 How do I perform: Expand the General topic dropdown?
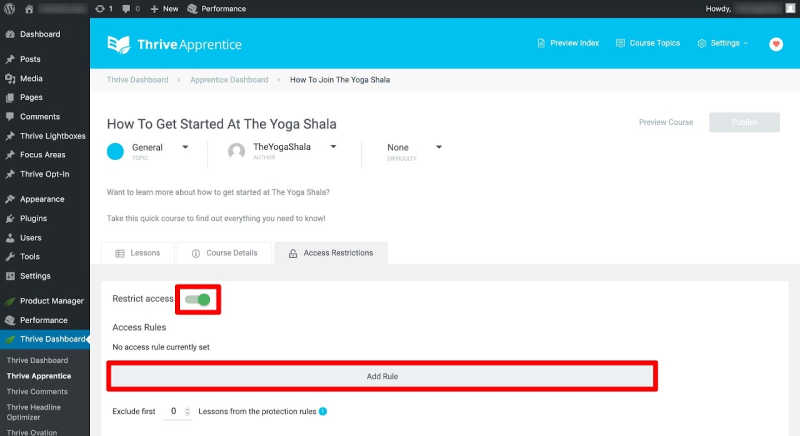[x=185, y=147]
